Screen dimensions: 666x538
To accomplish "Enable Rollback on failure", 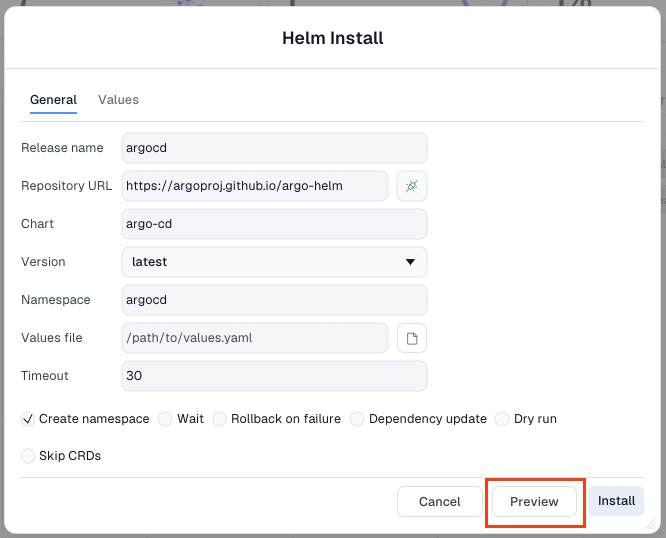I will pyautogui.click(x=219, y=419).
